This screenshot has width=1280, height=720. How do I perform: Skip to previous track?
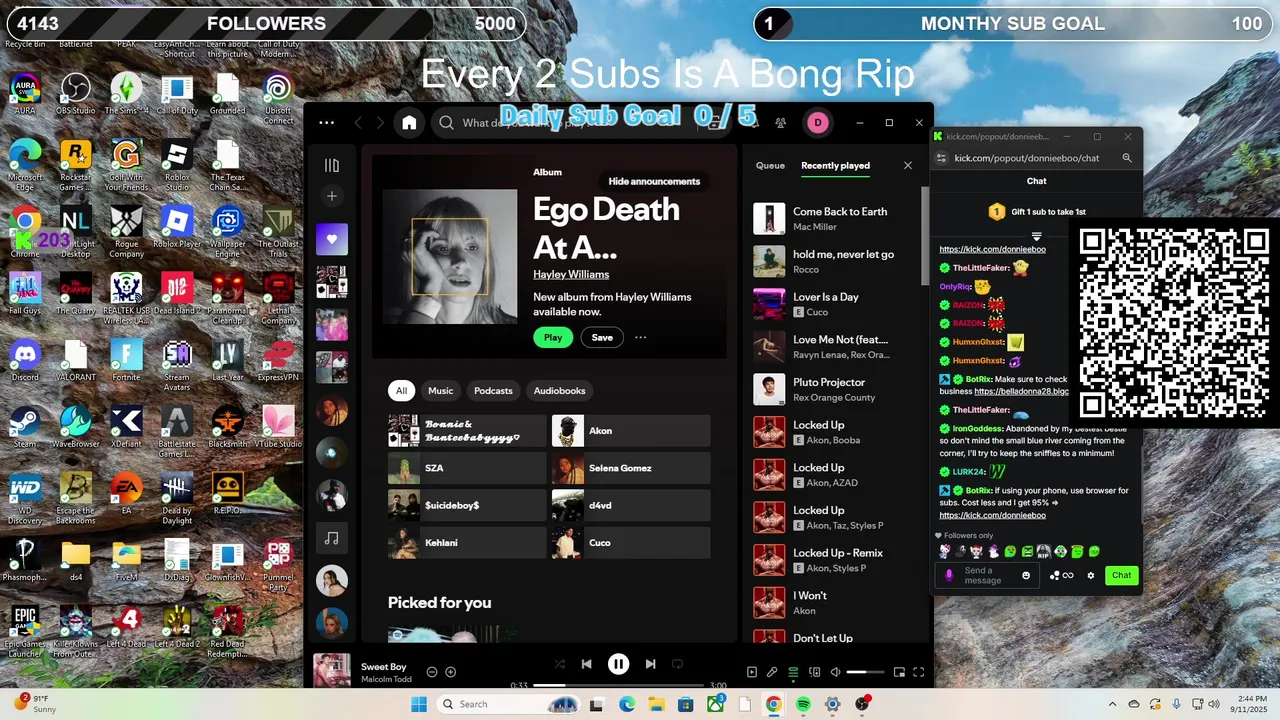587,664
